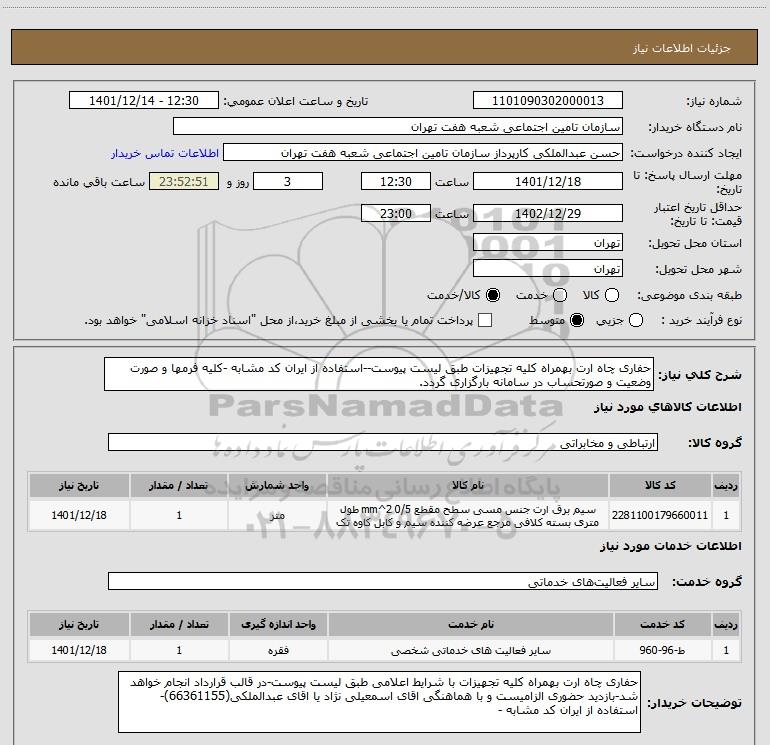The height and width of the screenshot is (745, 770).
Task: Click the واحد اندازه گیری column header
Action: point(278,624)
